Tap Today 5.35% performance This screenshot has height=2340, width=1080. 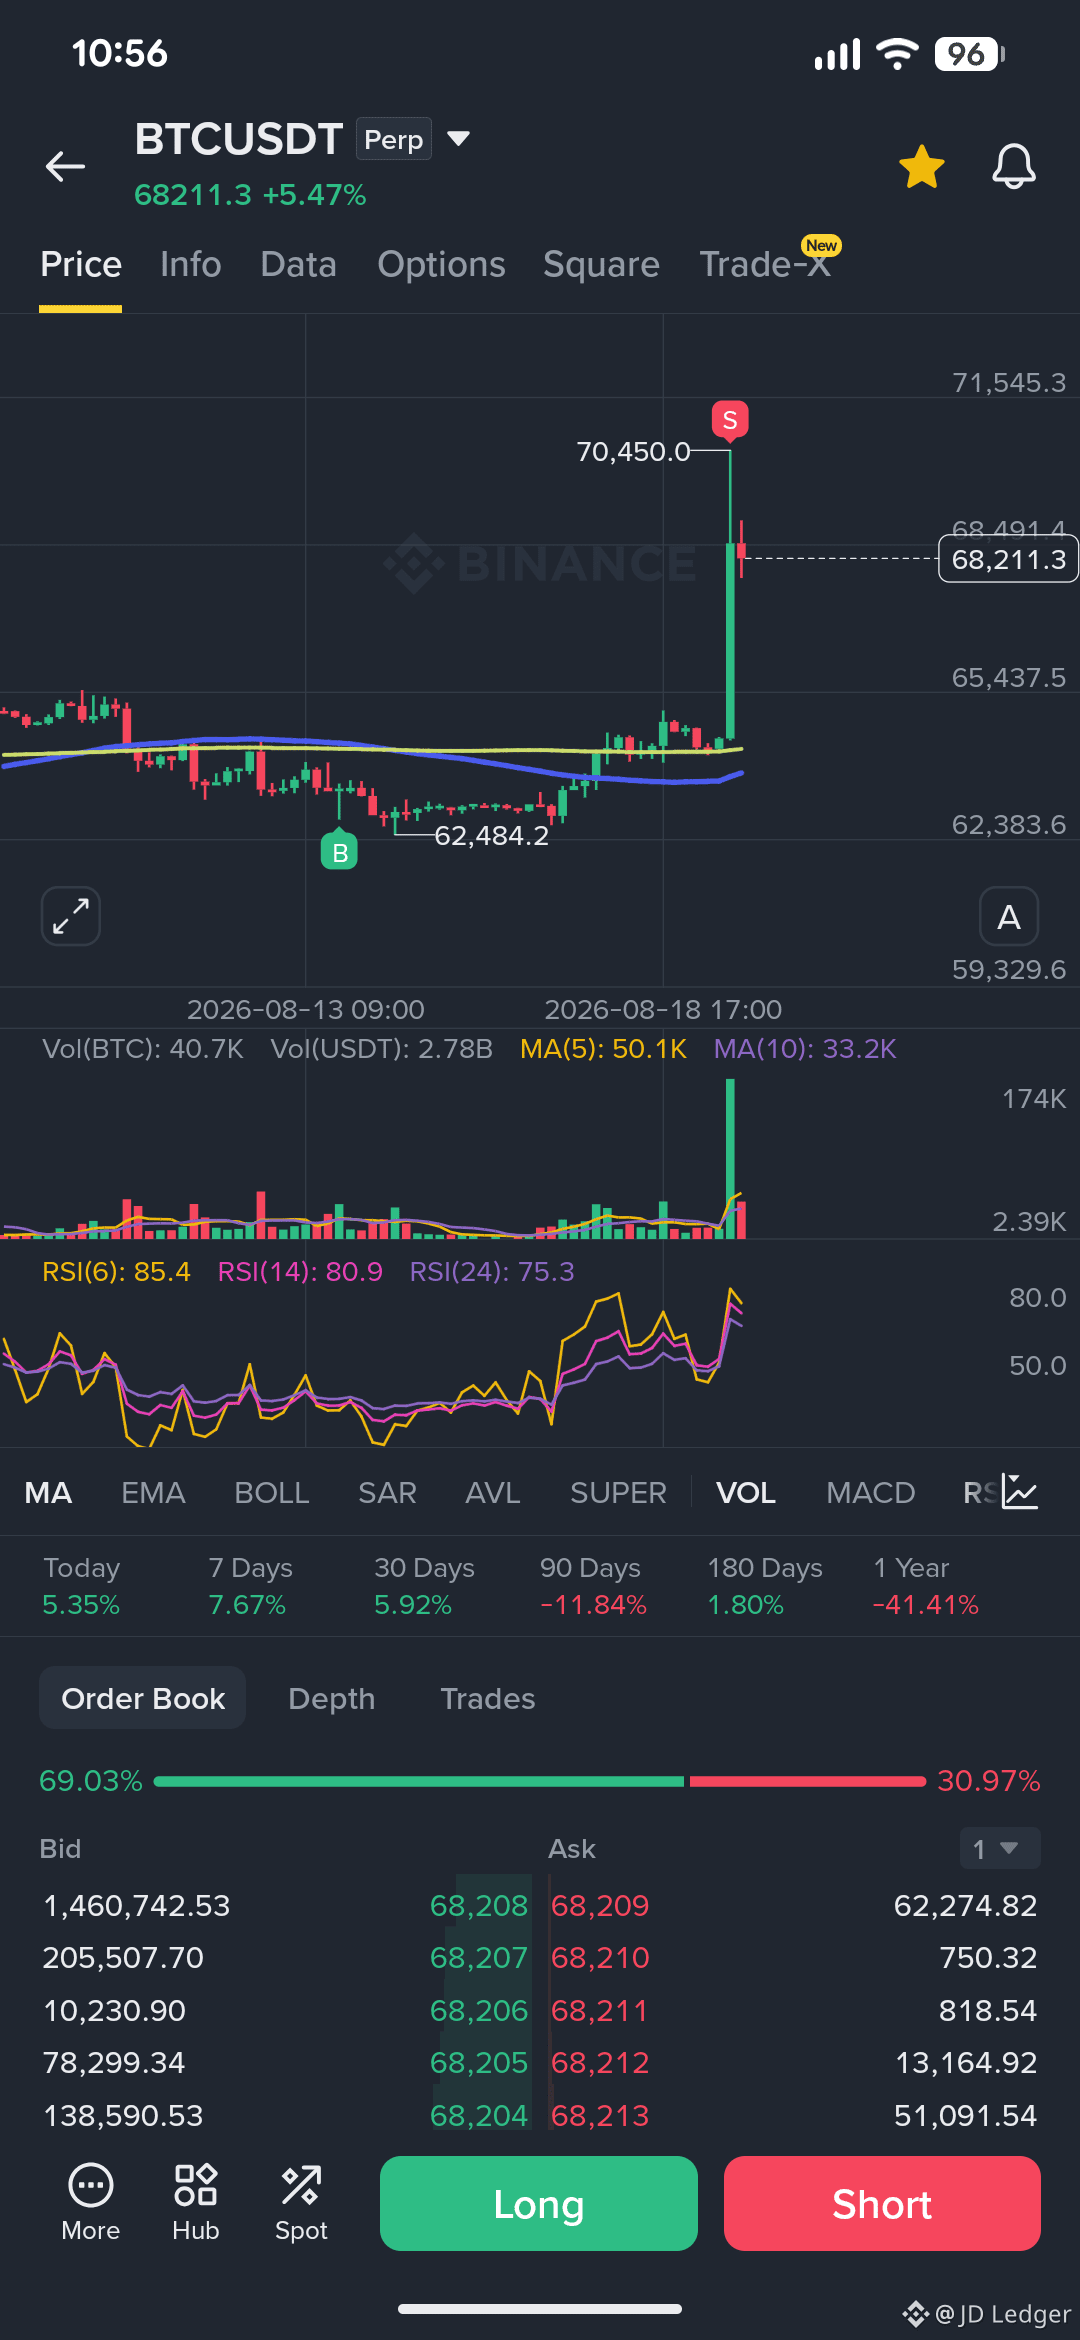pos(81,1586)
